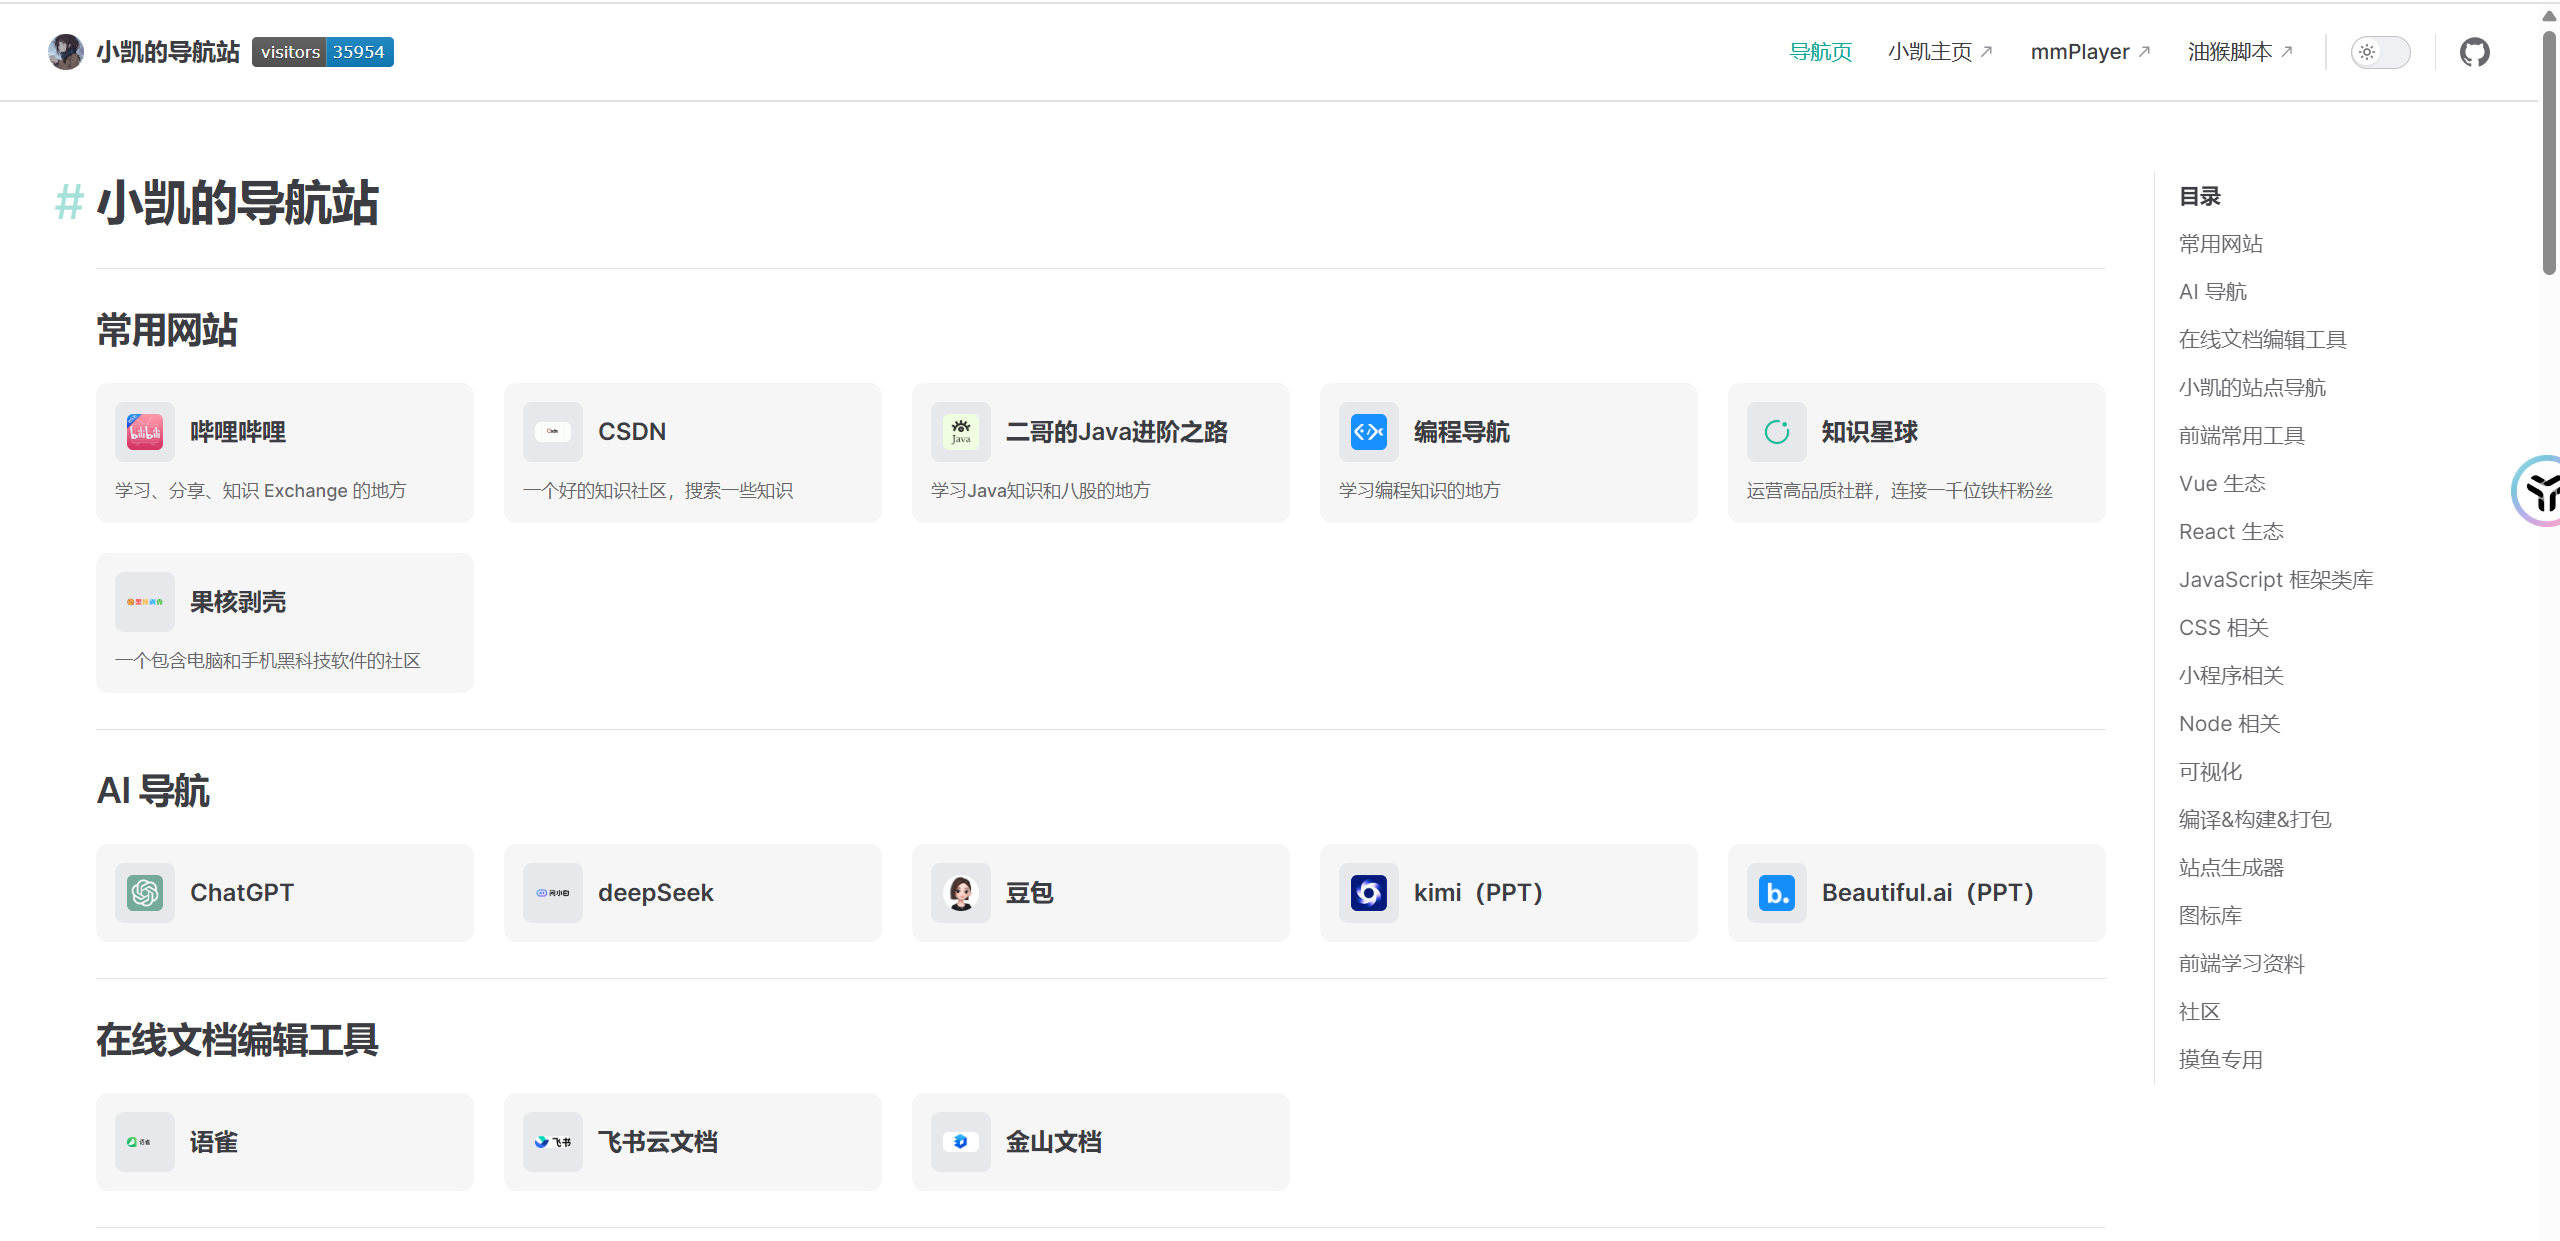This screenshot has width=2560, height=1241.
Task: Open the deepSeek card
Action: (692, 893)
